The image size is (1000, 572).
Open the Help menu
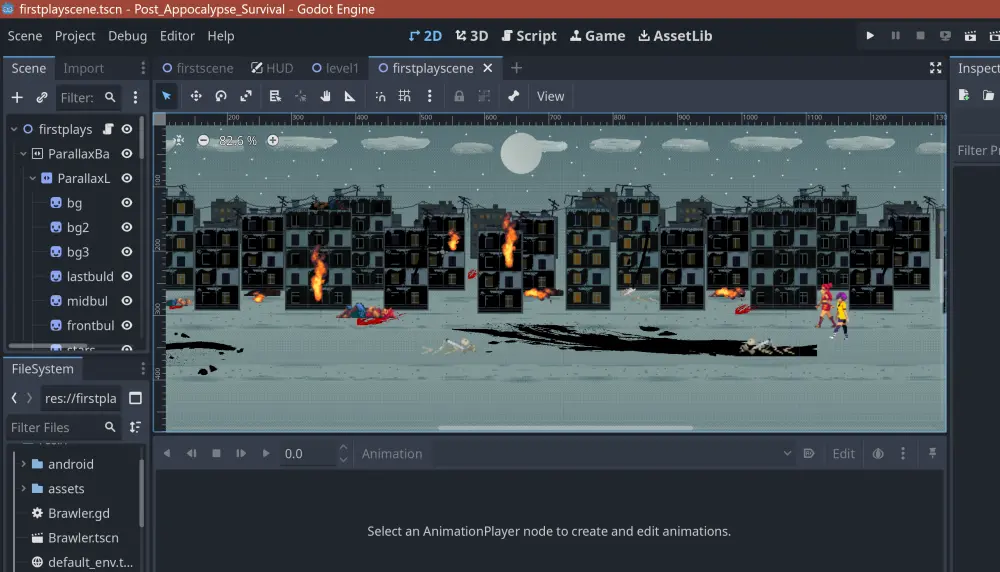tap(221, 36)
